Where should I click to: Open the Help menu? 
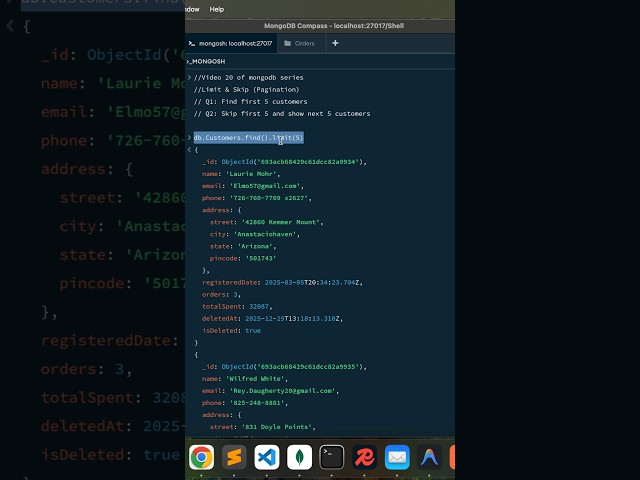click(x=217, y=9)
